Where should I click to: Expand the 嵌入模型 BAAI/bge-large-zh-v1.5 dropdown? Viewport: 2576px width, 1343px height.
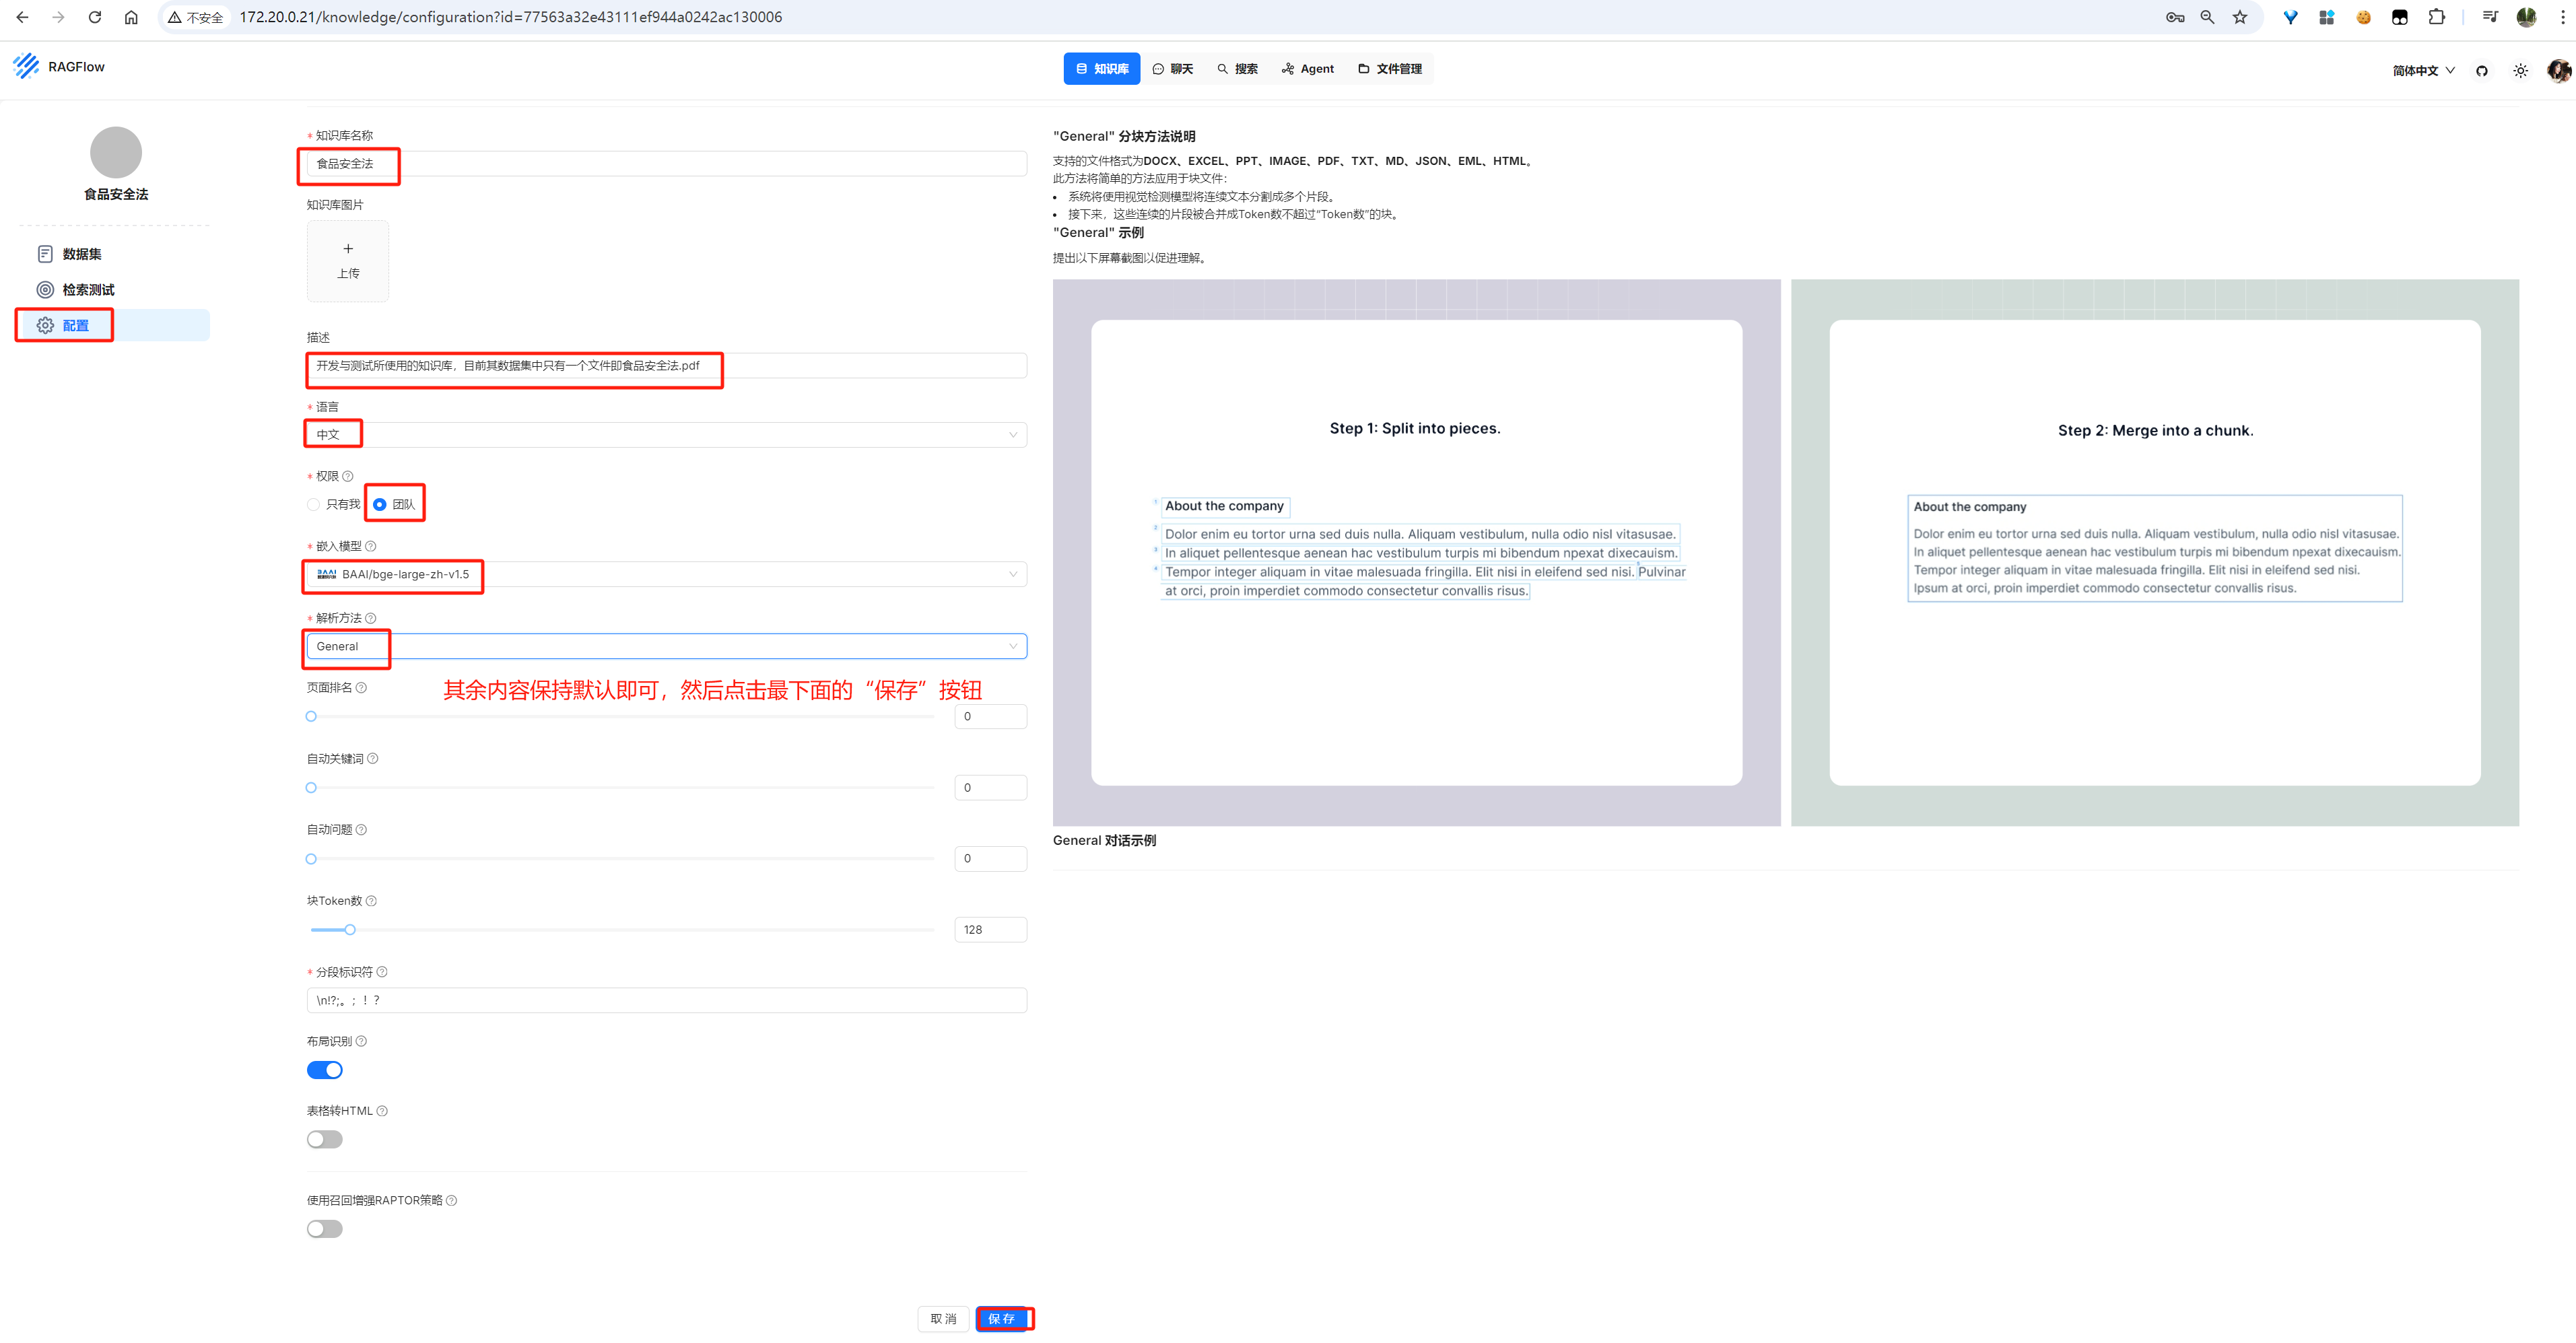(x=666, y=574)
